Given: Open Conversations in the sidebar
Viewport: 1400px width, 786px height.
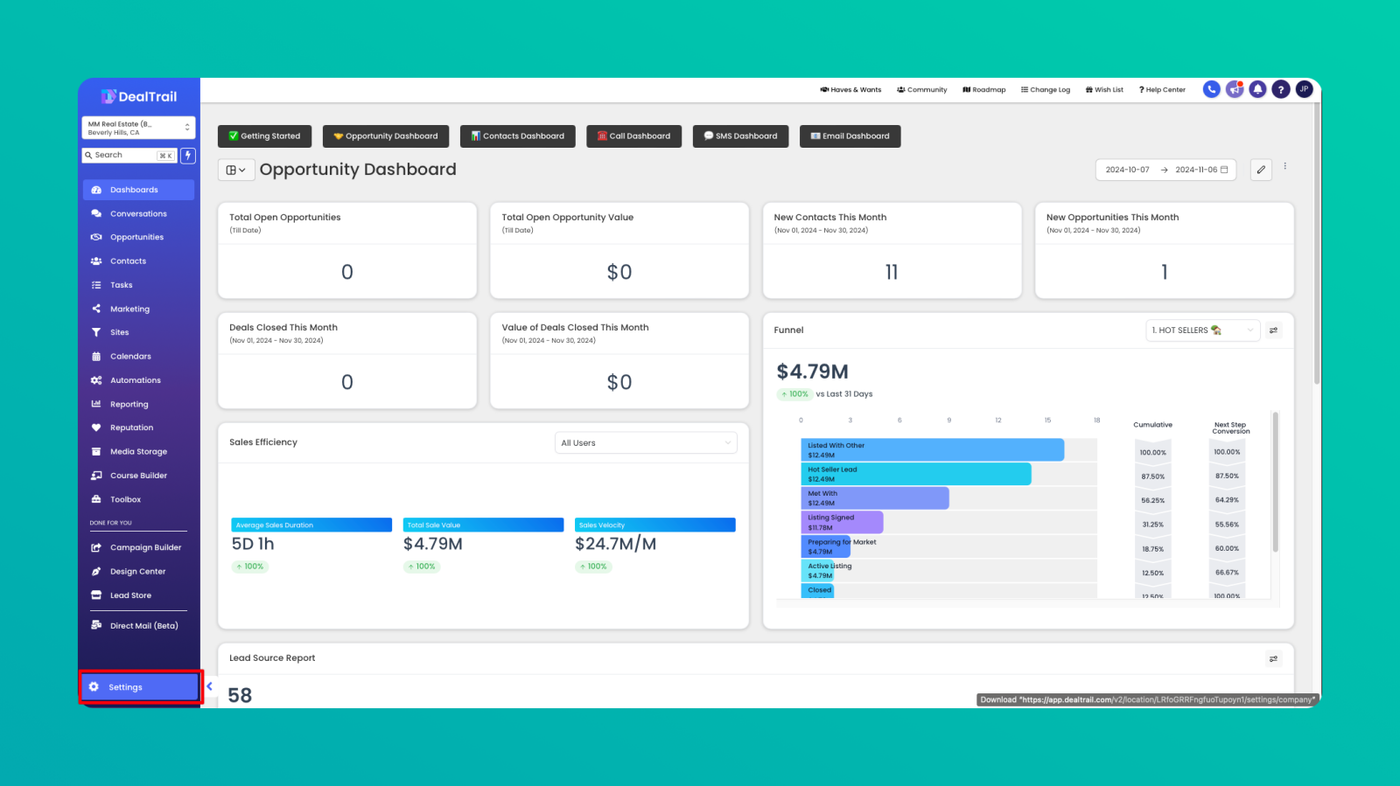Looking at the screenshot, I should tap(138, 214).
